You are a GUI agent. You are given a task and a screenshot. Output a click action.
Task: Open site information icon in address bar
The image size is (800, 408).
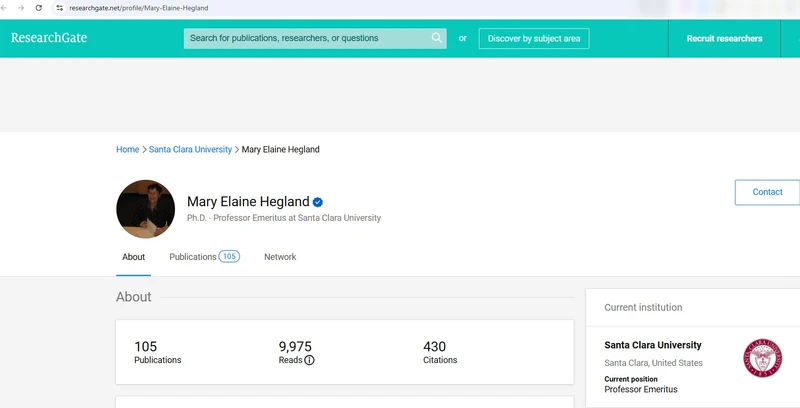[60, 8]
